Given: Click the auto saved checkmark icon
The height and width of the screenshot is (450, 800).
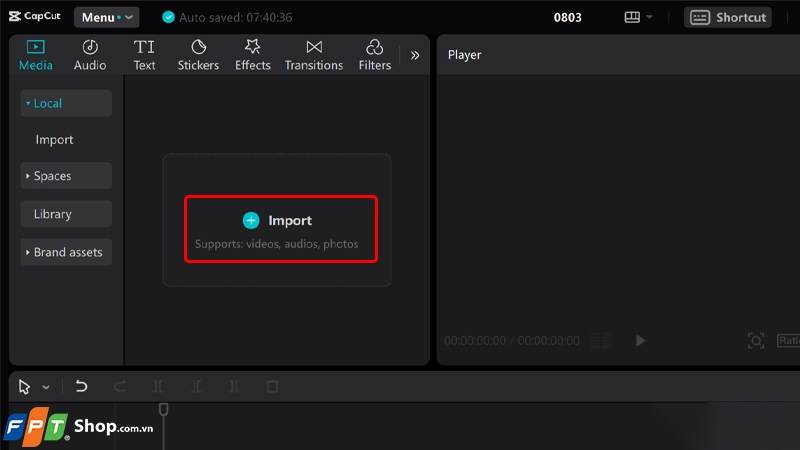Looking at the screenshot, I should coord(168,17).
